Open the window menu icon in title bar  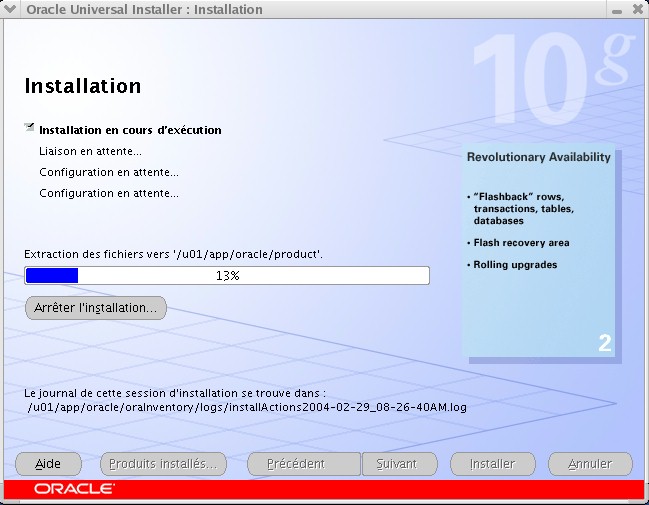click(11, 10)
